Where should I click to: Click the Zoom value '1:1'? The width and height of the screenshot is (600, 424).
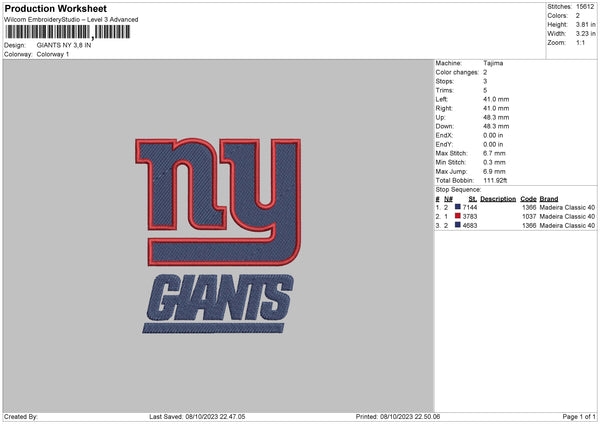click(x=580, y=42)
